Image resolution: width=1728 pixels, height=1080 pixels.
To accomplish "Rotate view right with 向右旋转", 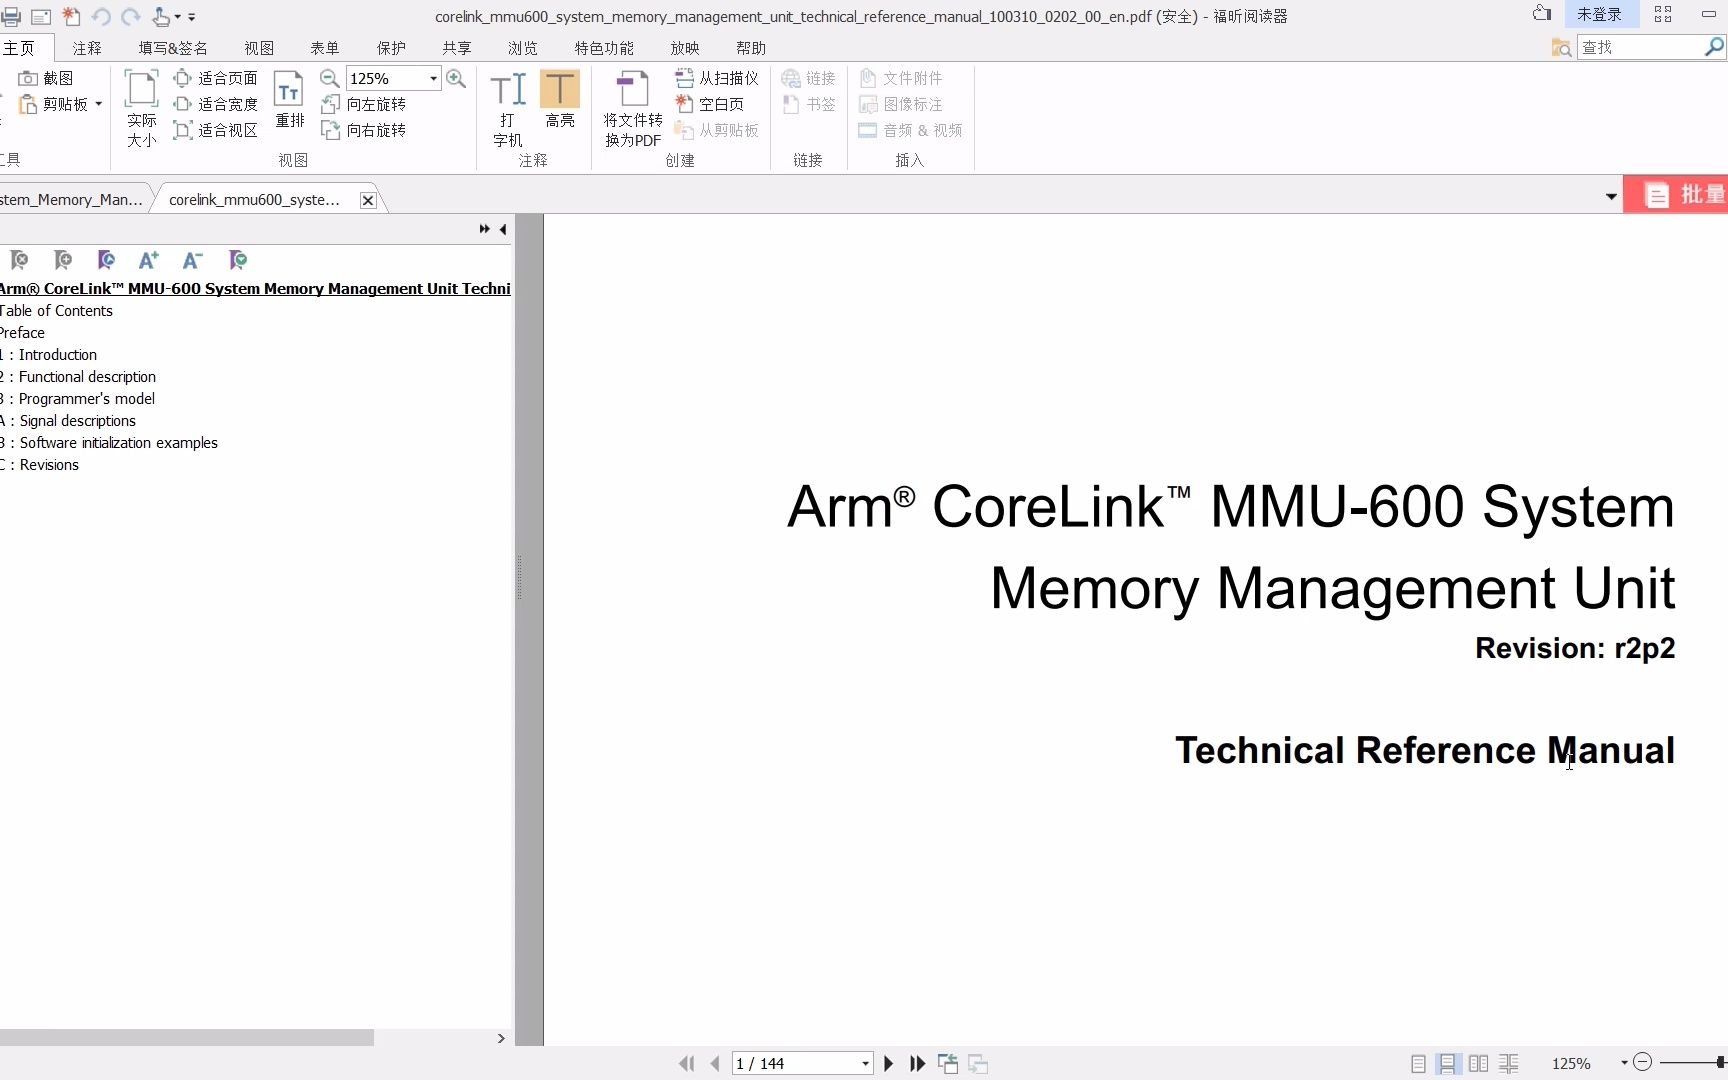I will coord(364,130).
